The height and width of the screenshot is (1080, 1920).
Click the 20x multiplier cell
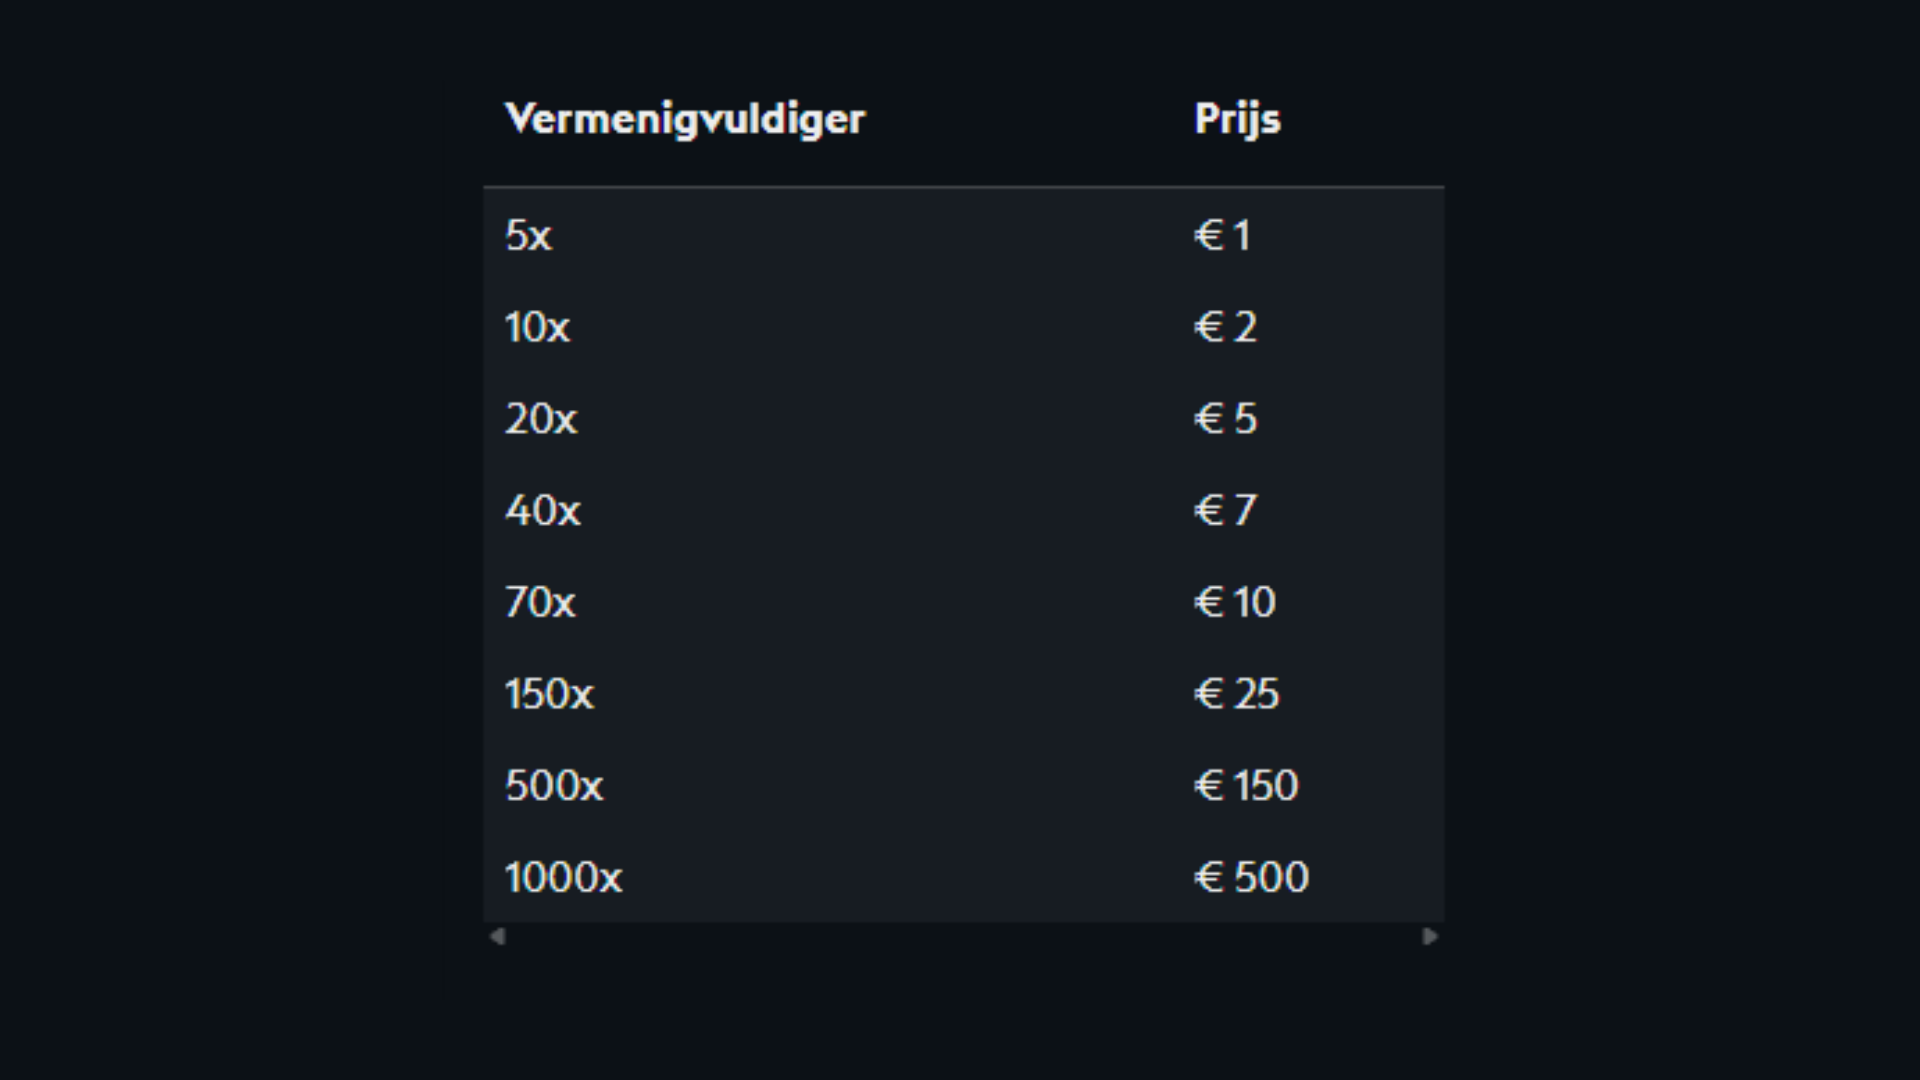[x=541, y=419]
